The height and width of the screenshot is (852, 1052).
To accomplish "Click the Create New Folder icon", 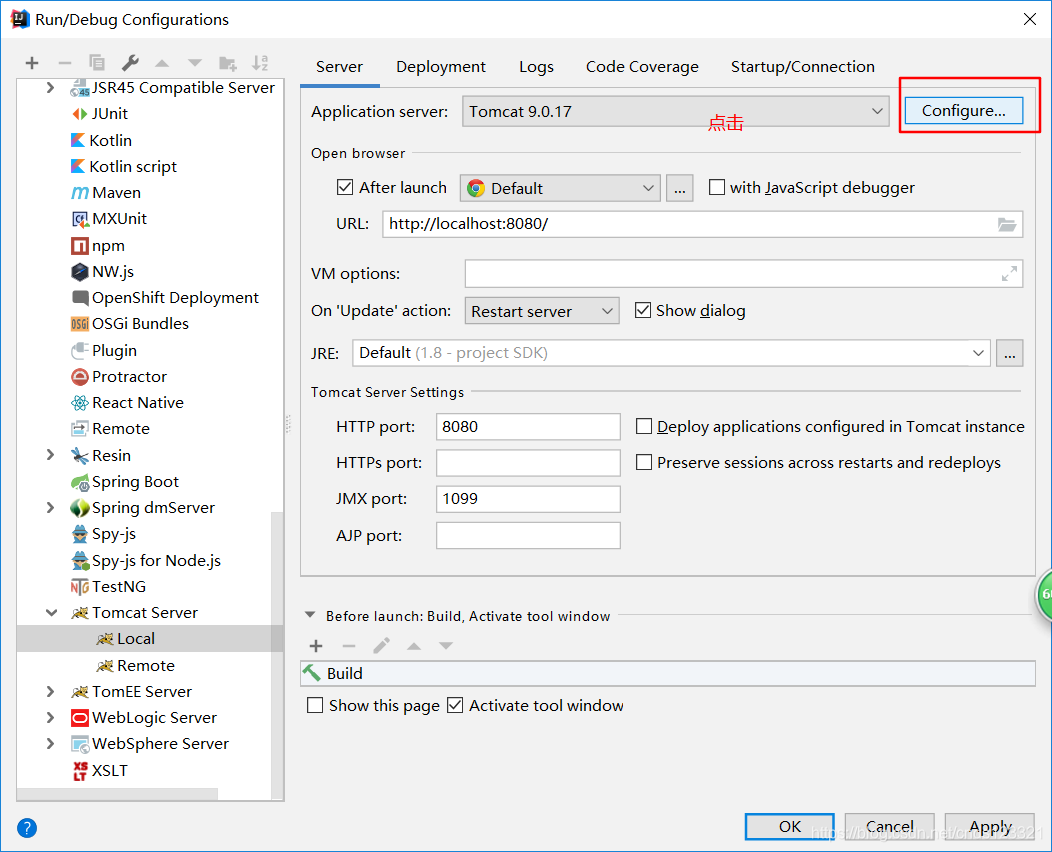I will point(227,63).
